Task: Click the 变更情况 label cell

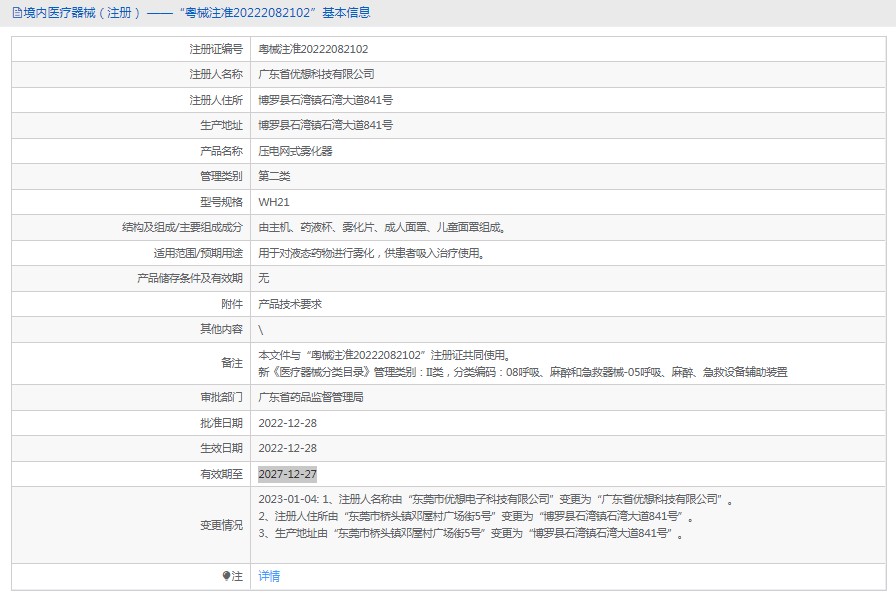Action: (x=220, y=524)
